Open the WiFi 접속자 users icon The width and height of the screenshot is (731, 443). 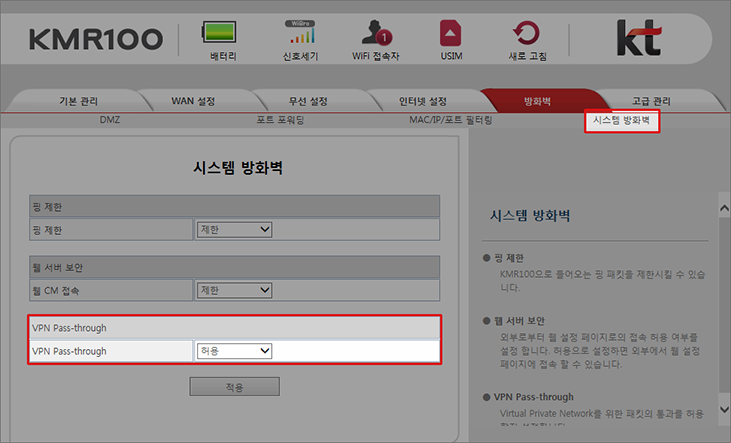tap(377, 31)
